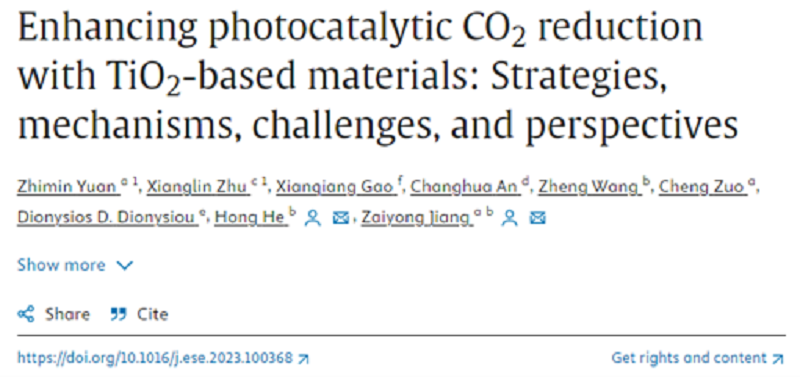Open author Xianqiang Gao details
The image size is (800, 377).
(x=334, y=187)
